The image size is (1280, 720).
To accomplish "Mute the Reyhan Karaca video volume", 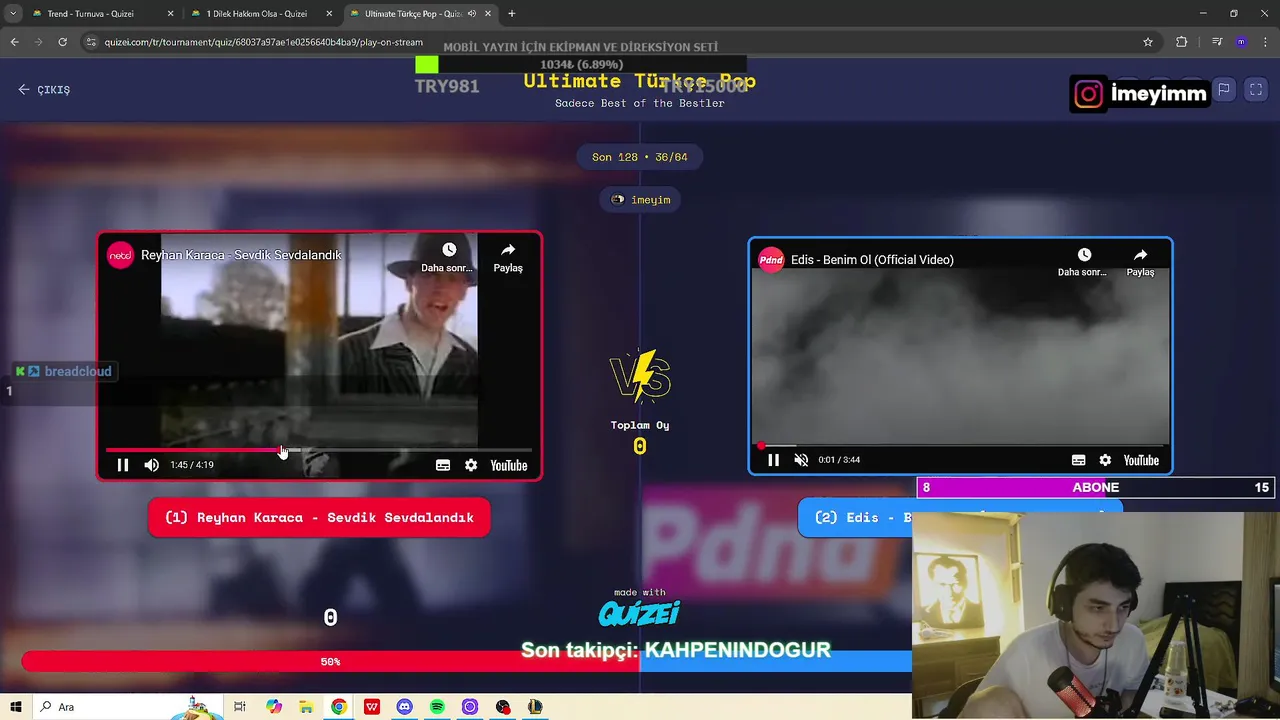I will pyautogui.click(x=151, y=465).
